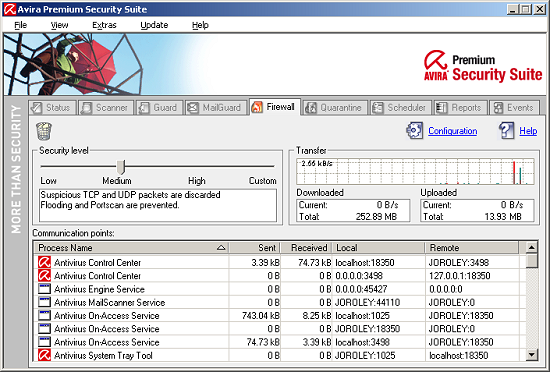The image size is (550, 372).
Task: Click the scroll down arrow of the process list
Action: [532, 354]
